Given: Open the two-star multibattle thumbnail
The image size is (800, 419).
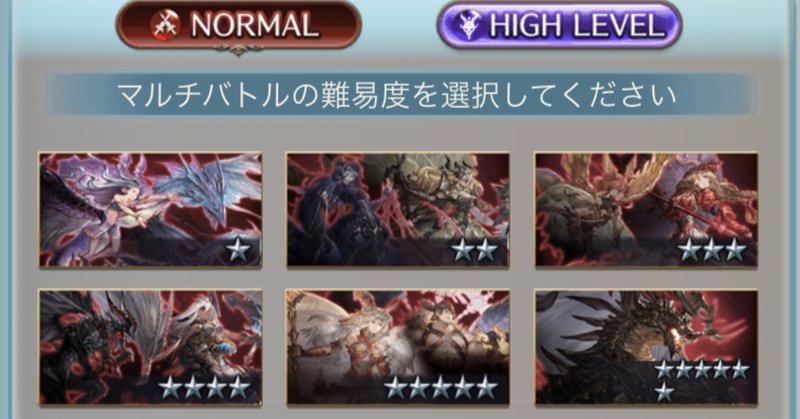Looking at the screenshot, I should (398, 210).
